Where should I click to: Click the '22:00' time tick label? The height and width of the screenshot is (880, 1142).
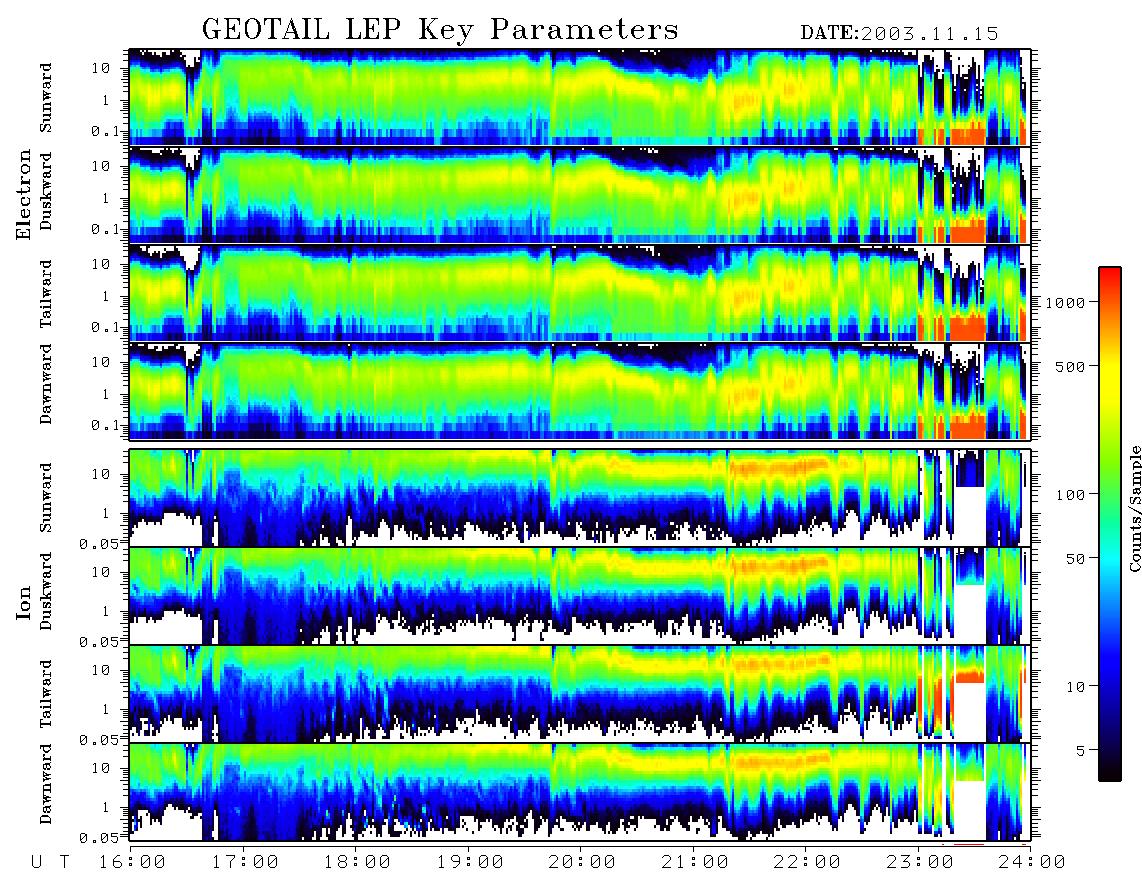807,863
